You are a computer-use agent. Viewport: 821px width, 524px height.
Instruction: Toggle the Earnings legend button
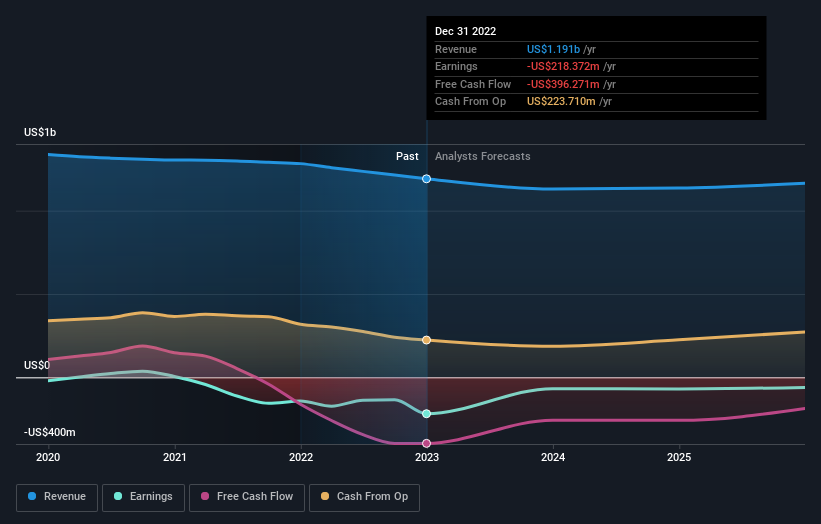pyautogui.click(x=143, y=497)
